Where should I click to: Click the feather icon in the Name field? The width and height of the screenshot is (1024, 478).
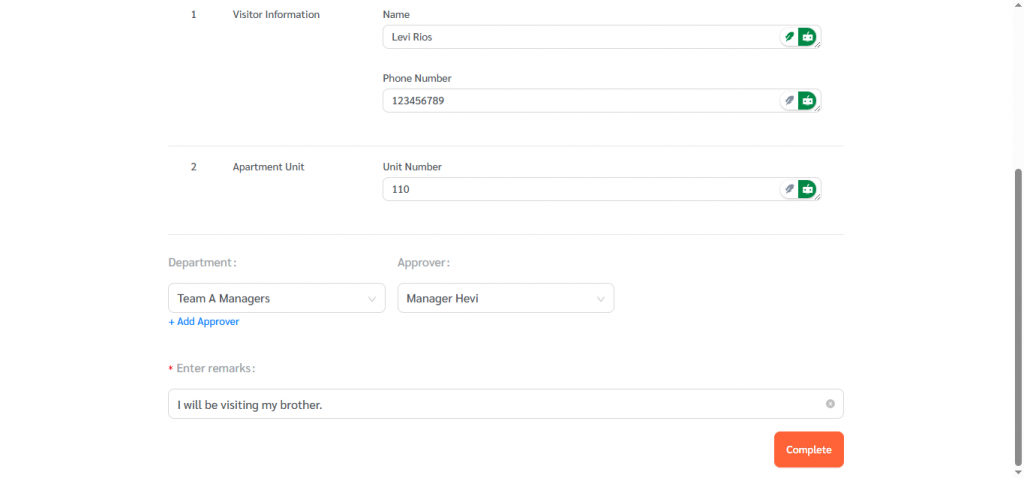(x=789, y=37)
